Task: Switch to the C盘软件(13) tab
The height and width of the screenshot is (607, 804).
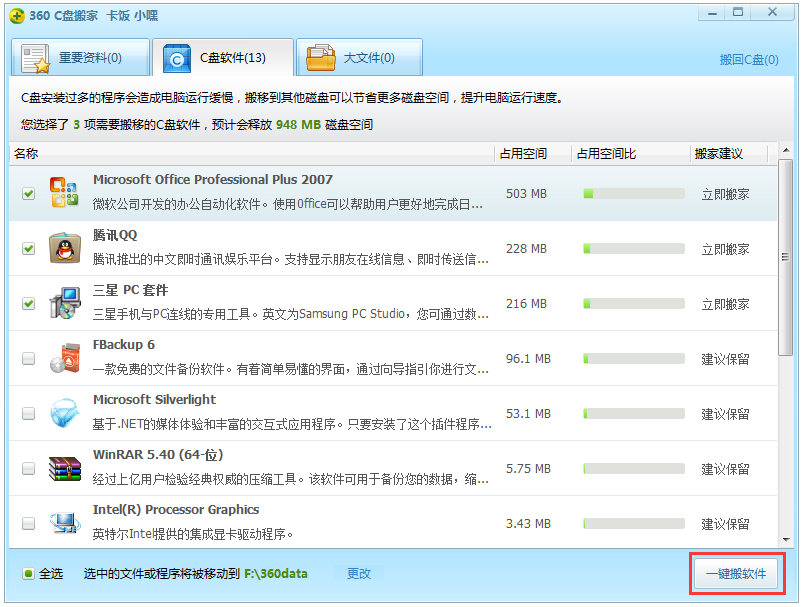Action: [223, 57]
